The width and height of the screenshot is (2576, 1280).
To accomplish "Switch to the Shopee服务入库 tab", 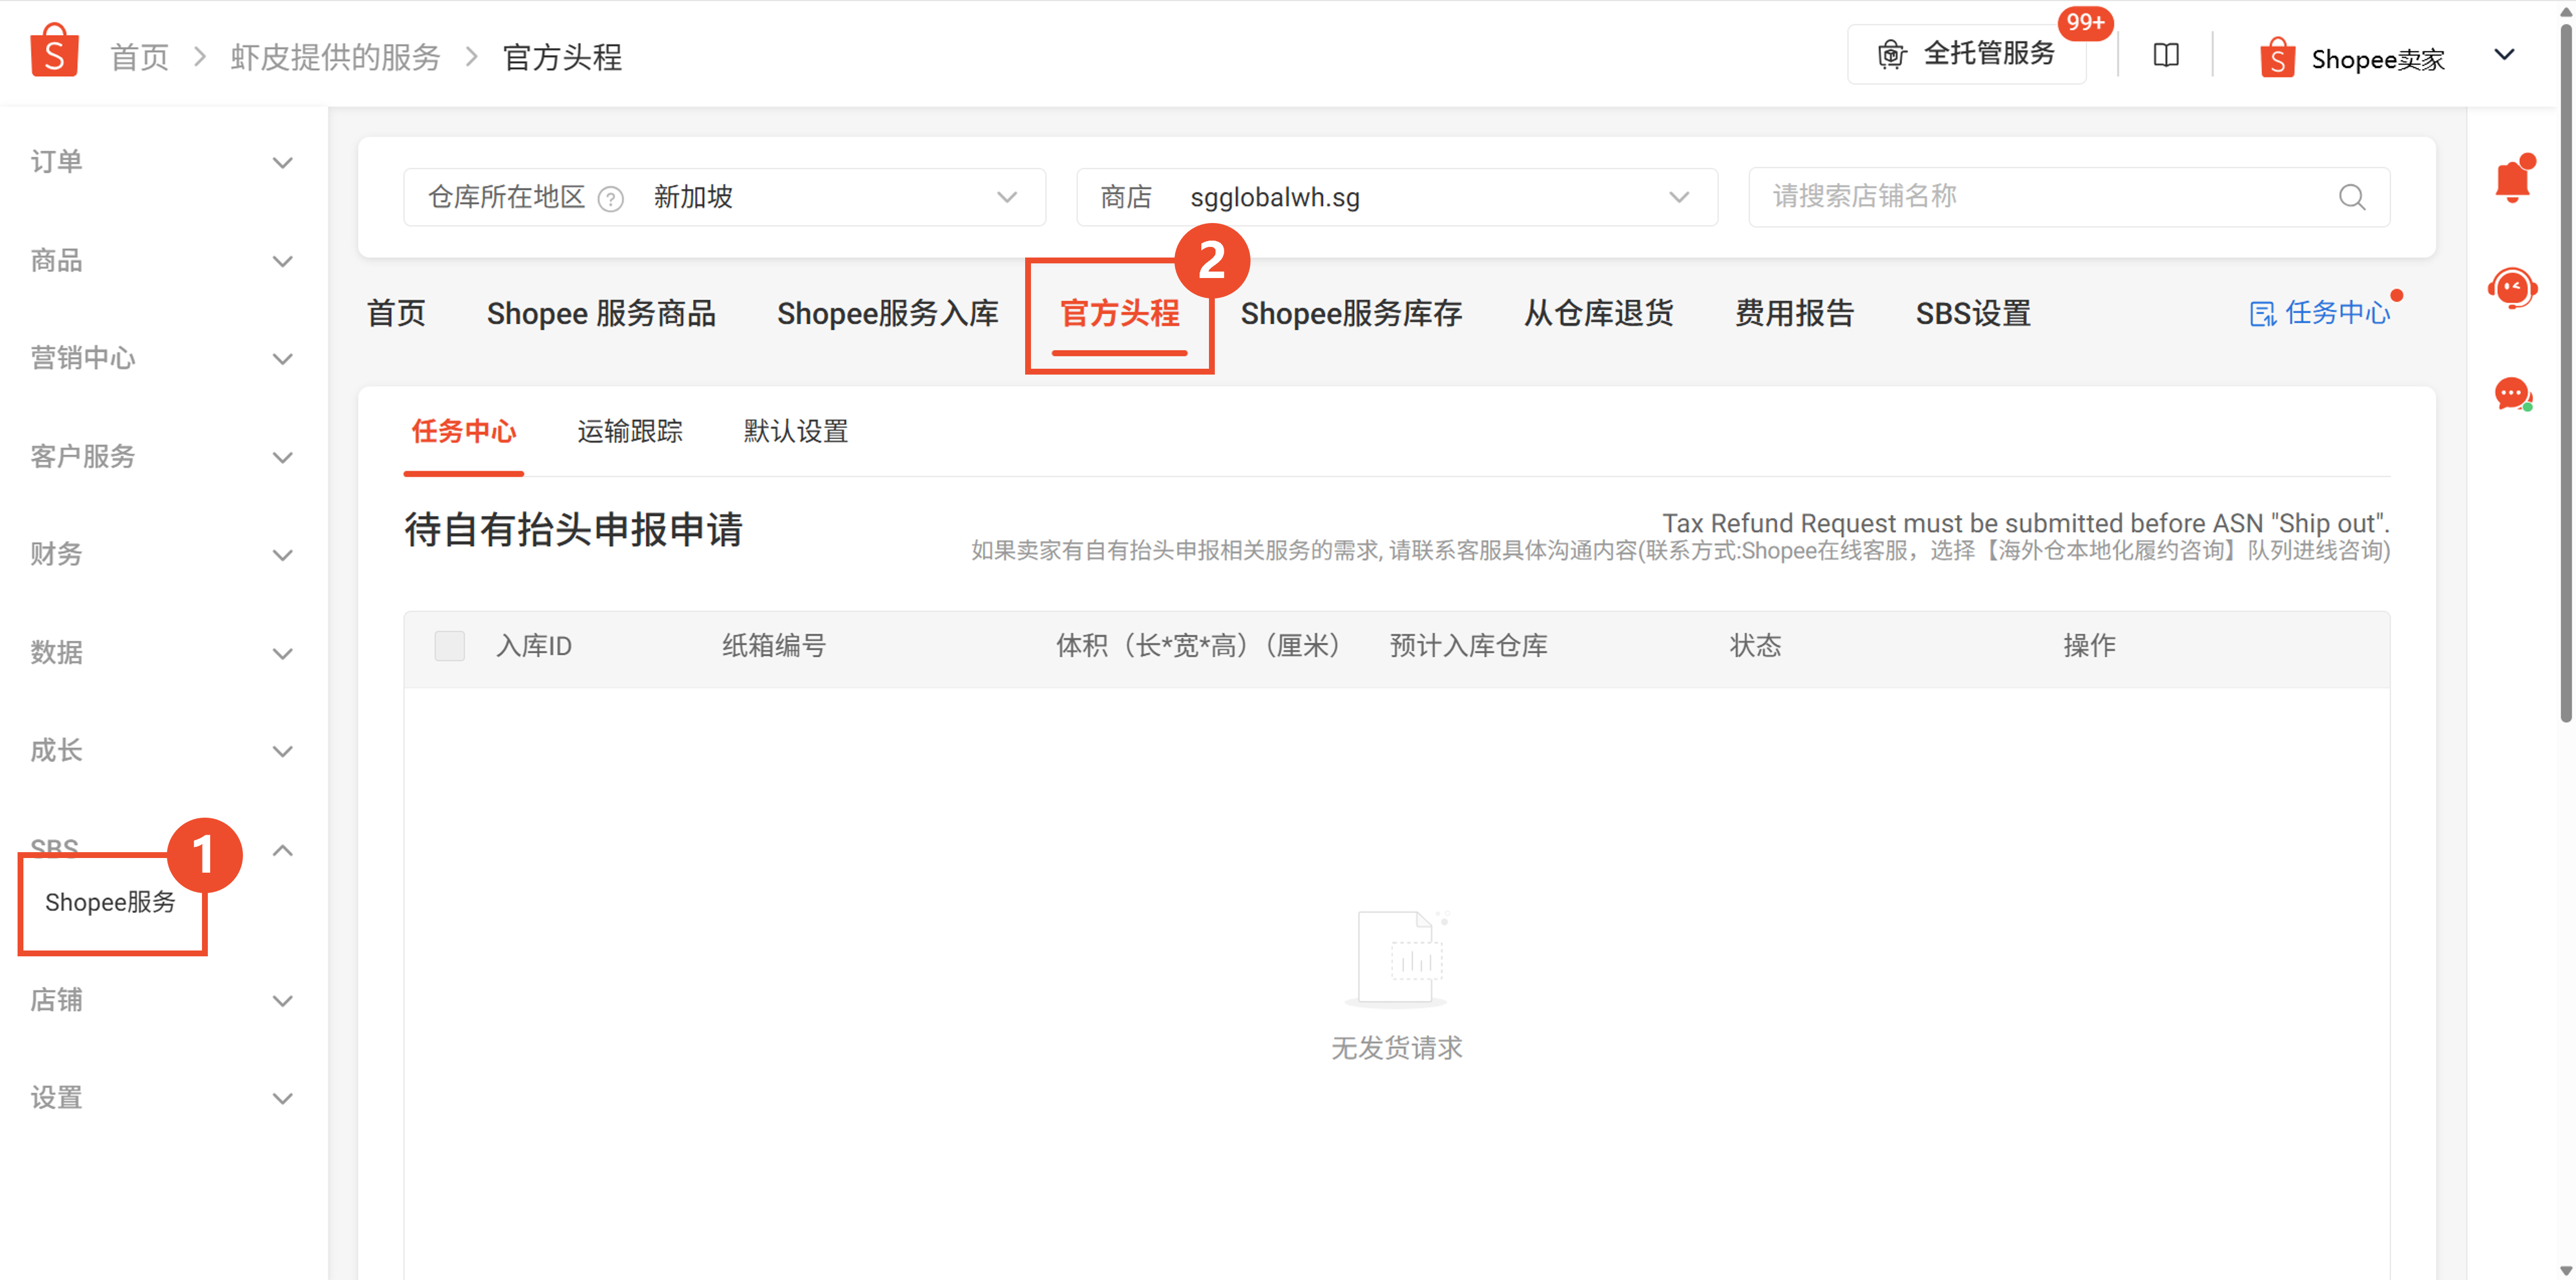I will point(887,314).
